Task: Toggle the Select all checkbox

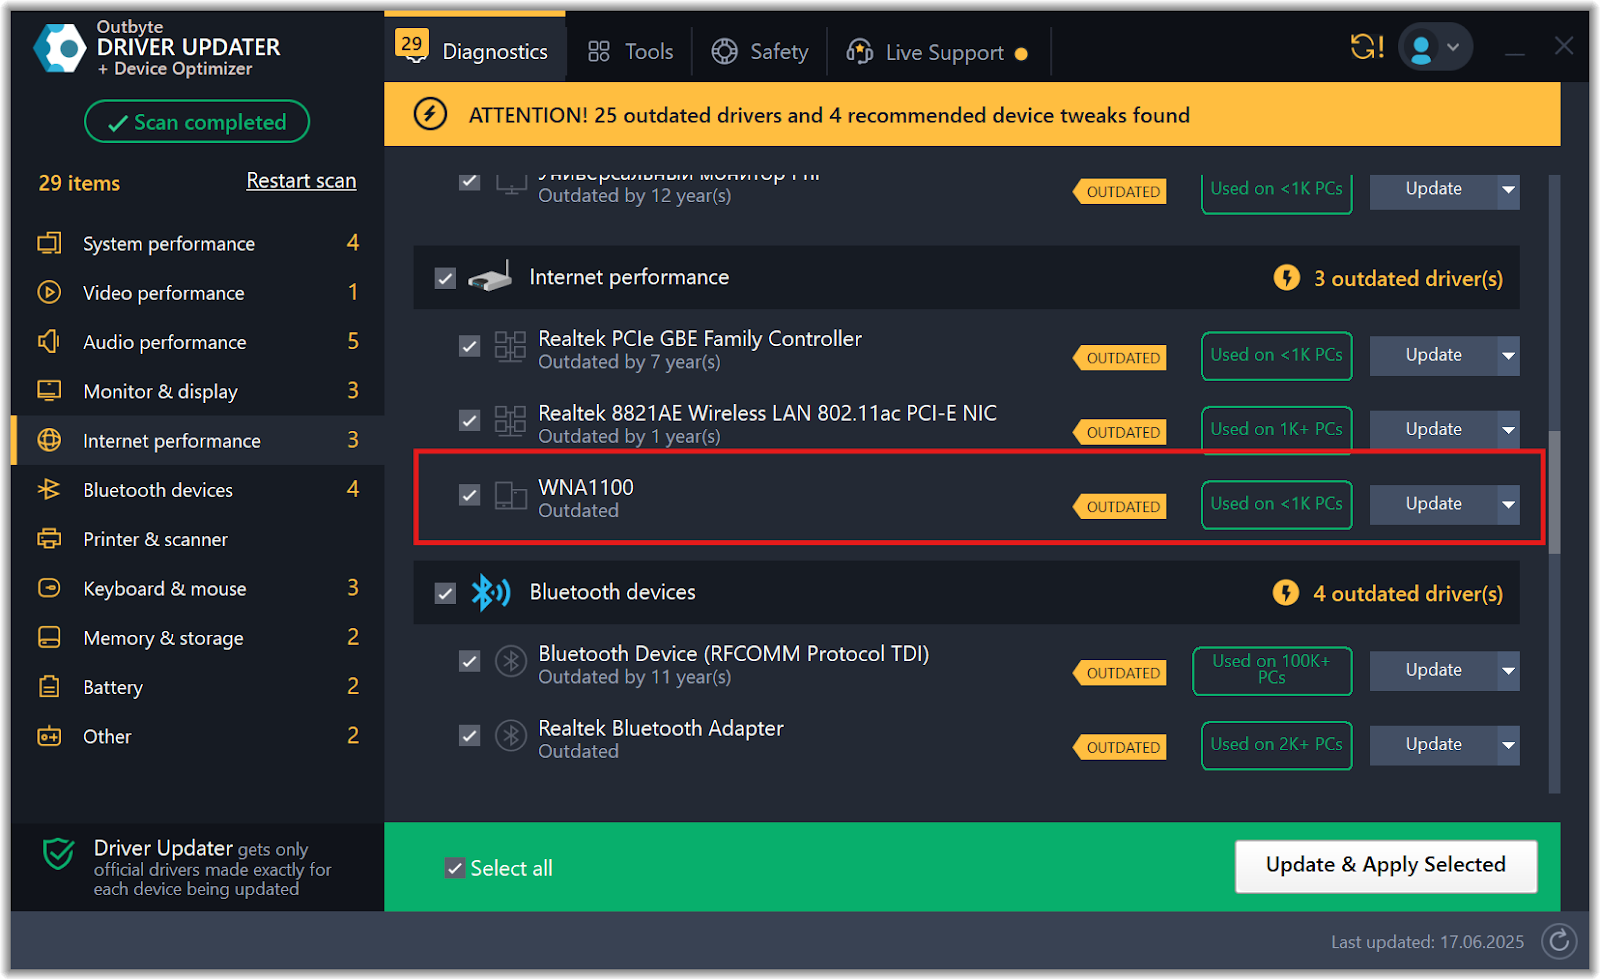Action: (x=455, y=868)
